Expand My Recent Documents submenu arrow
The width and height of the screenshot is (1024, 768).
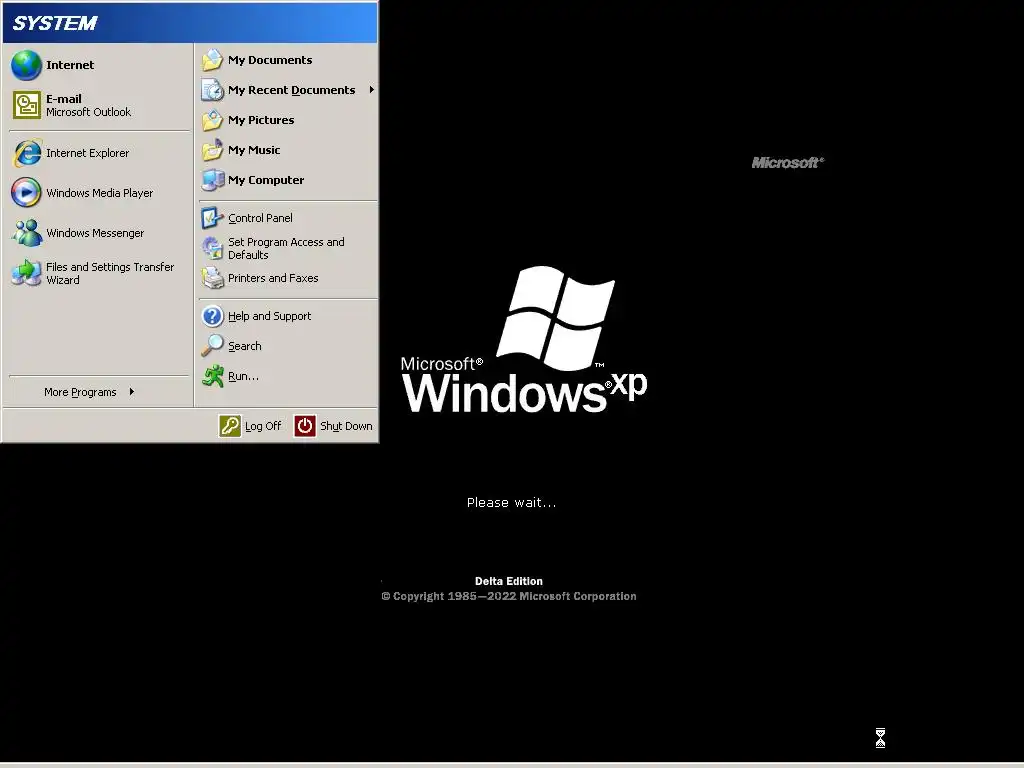click(372, 89)
